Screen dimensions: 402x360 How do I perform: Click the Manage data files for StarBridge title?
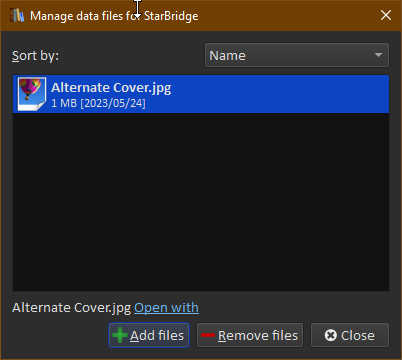tap(114, 16)
